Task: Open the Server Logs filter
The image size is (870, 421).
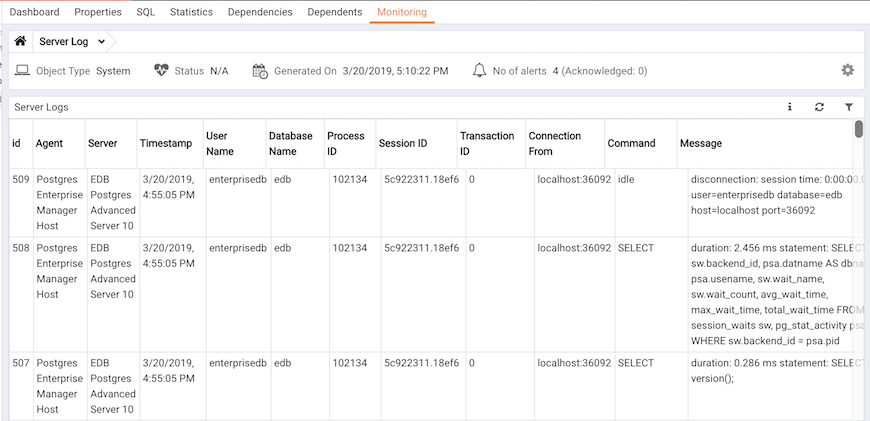Action: (x=849, y=107)
